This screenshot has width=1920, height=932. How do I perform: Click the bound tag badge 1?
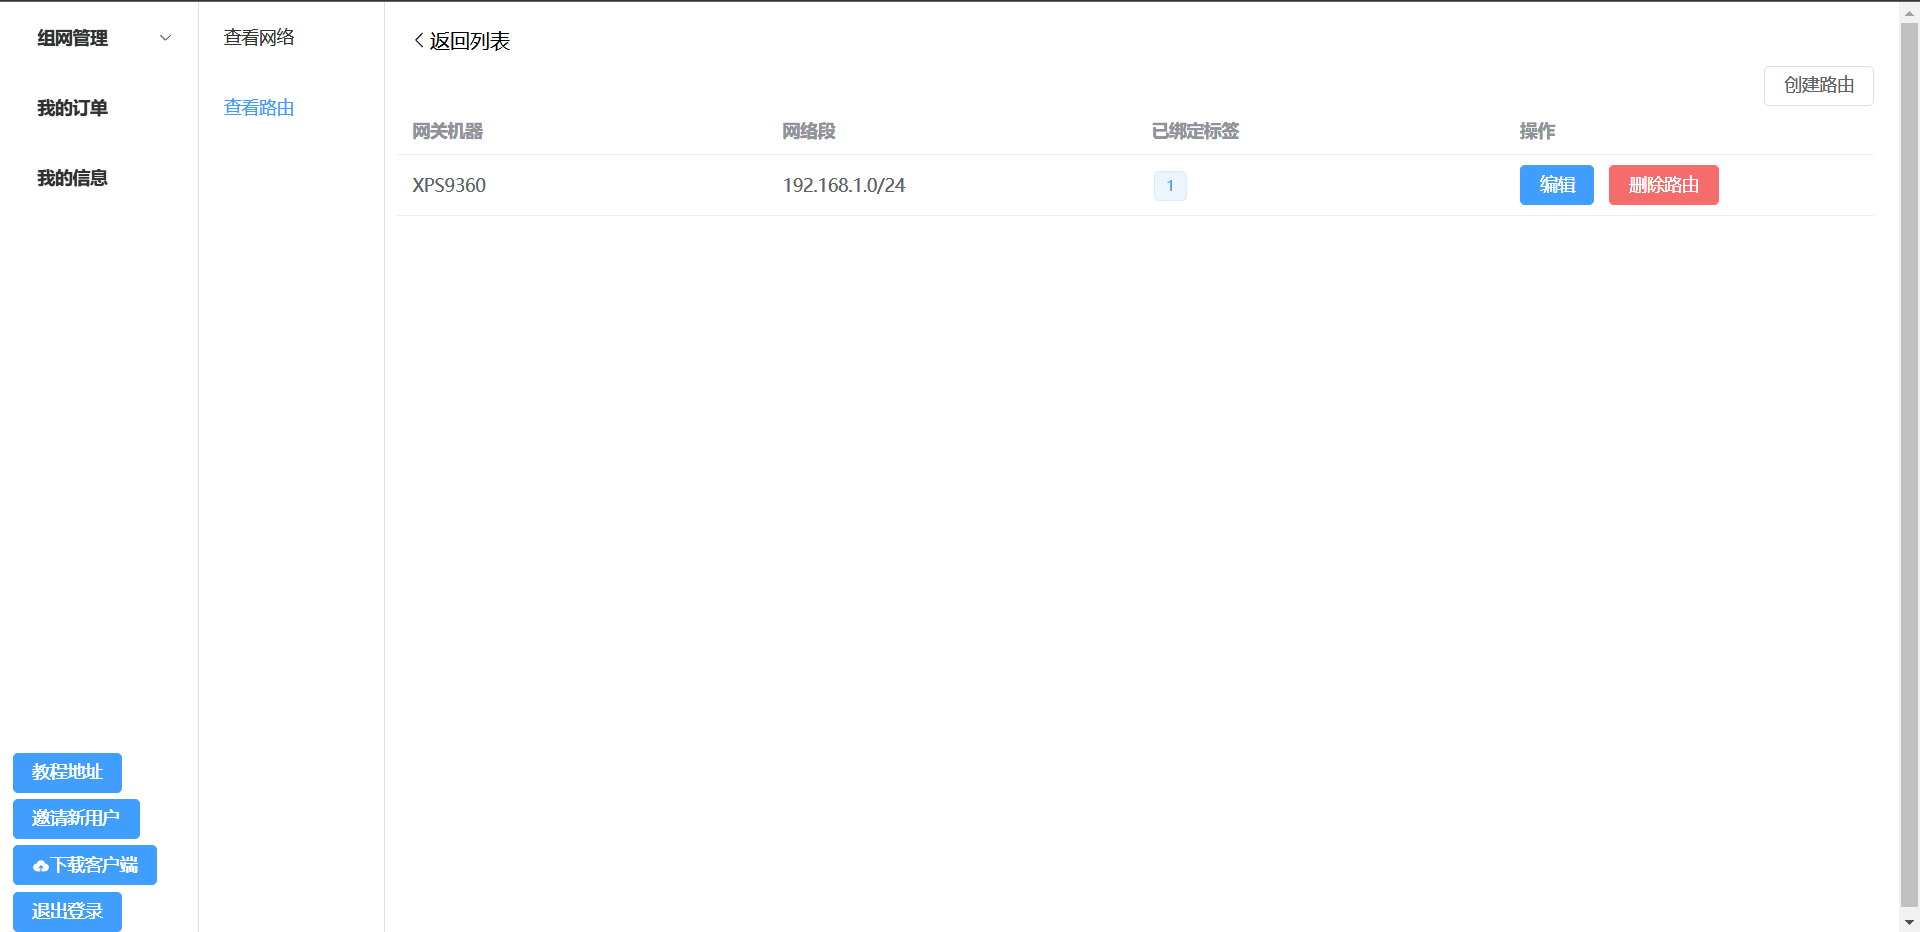coord(1170,186)
